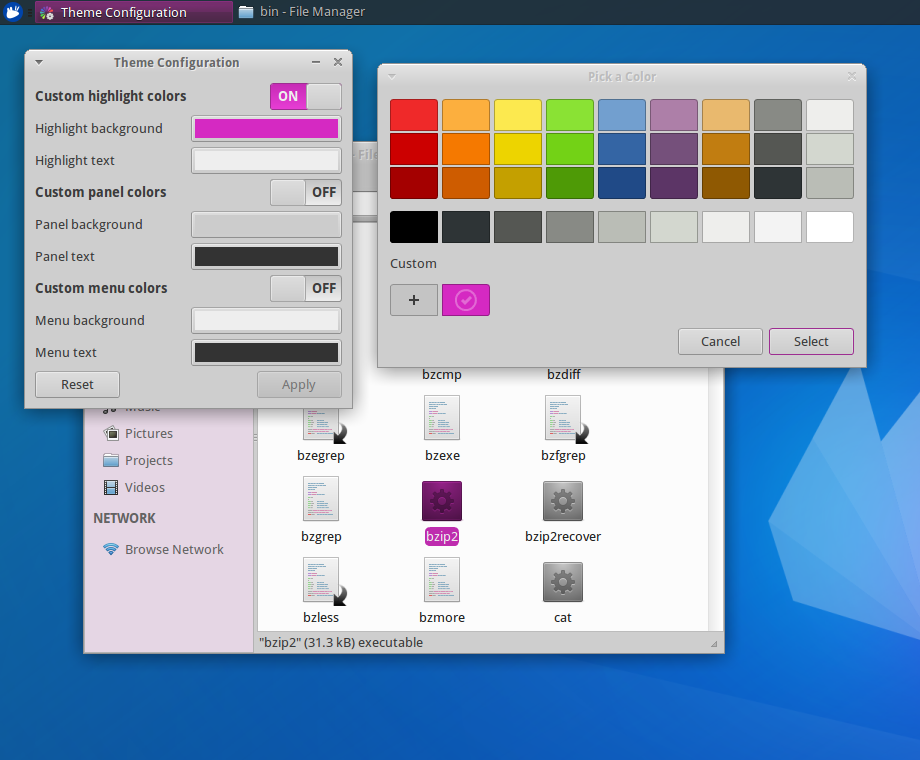
Task: Select the bzexe file icon
Action: (441, 418)
